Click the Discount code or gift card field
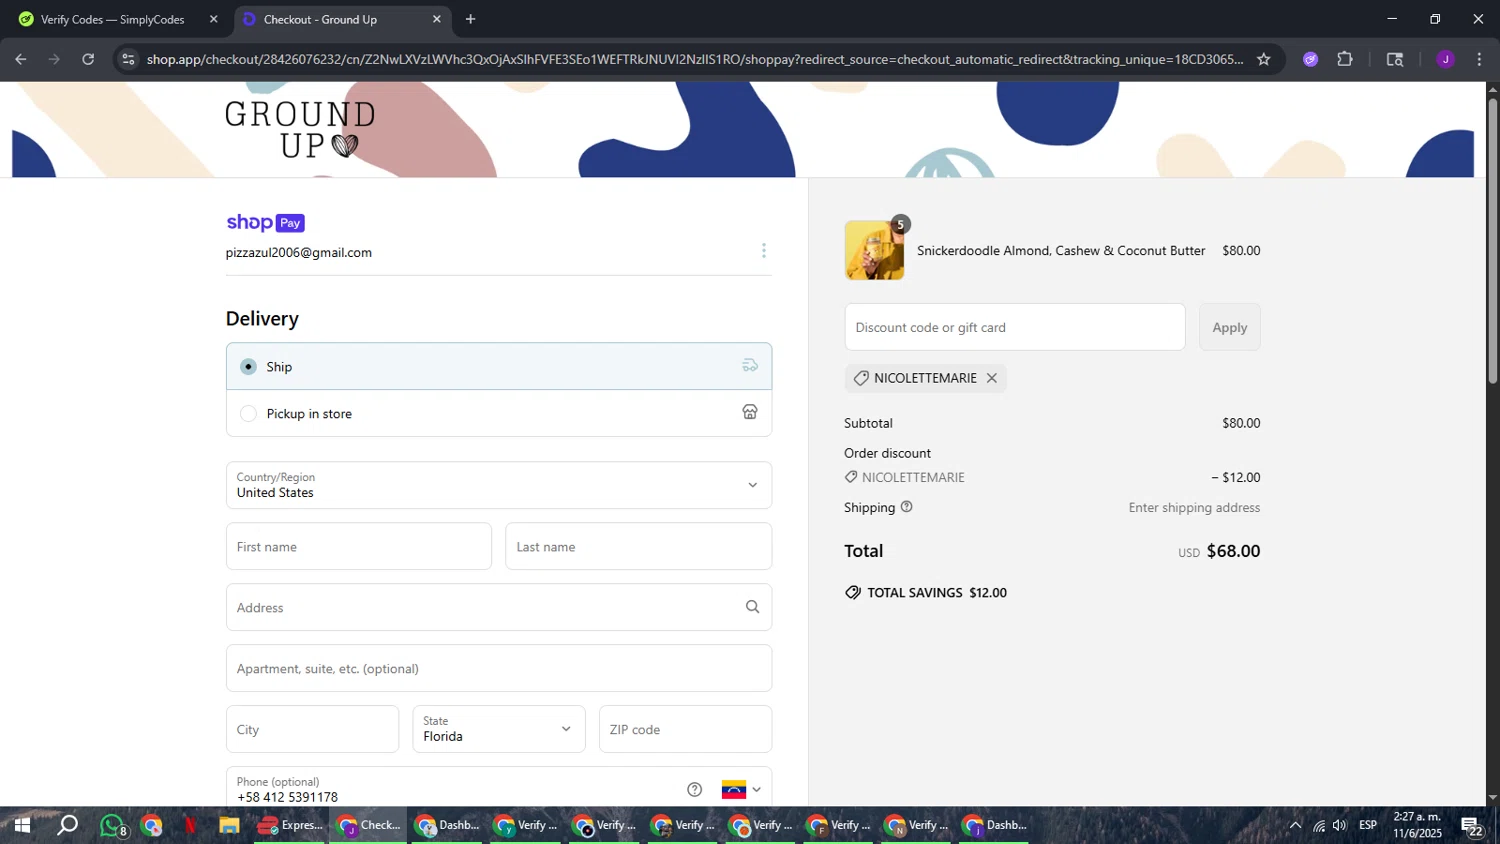The height and width of the screenshot is (844, 1500). pos(1015,327)
